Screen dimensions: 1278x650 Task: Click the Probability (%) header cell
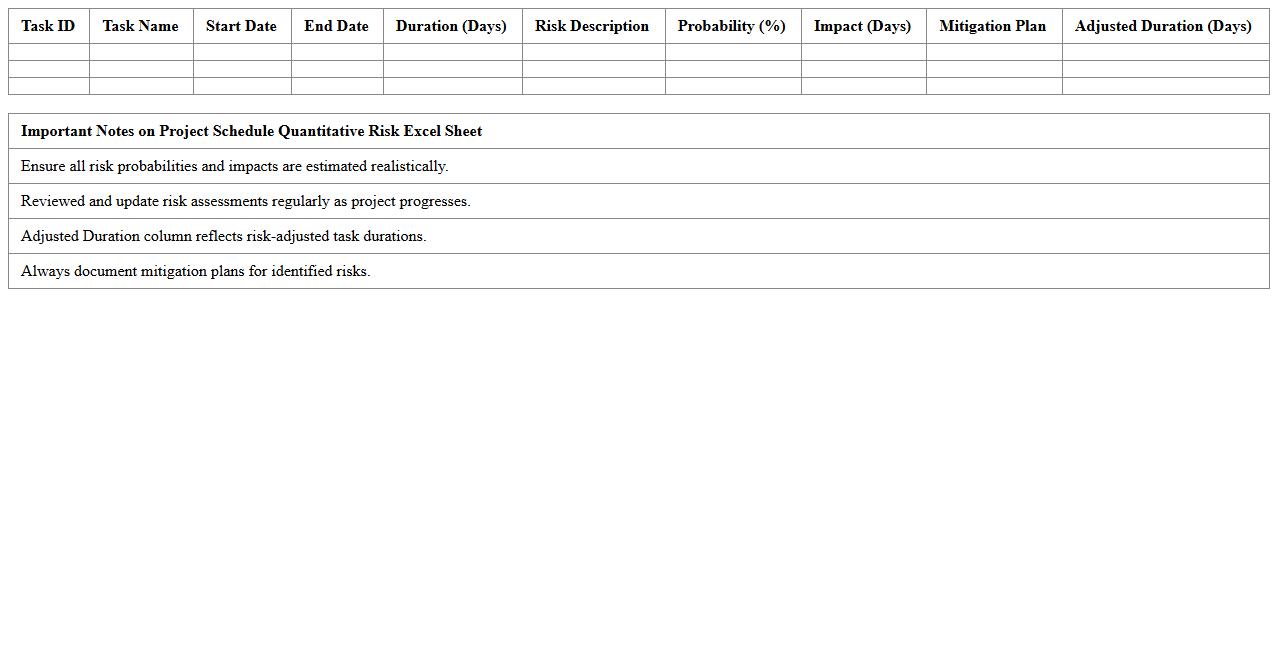click(x=732, y=26)
